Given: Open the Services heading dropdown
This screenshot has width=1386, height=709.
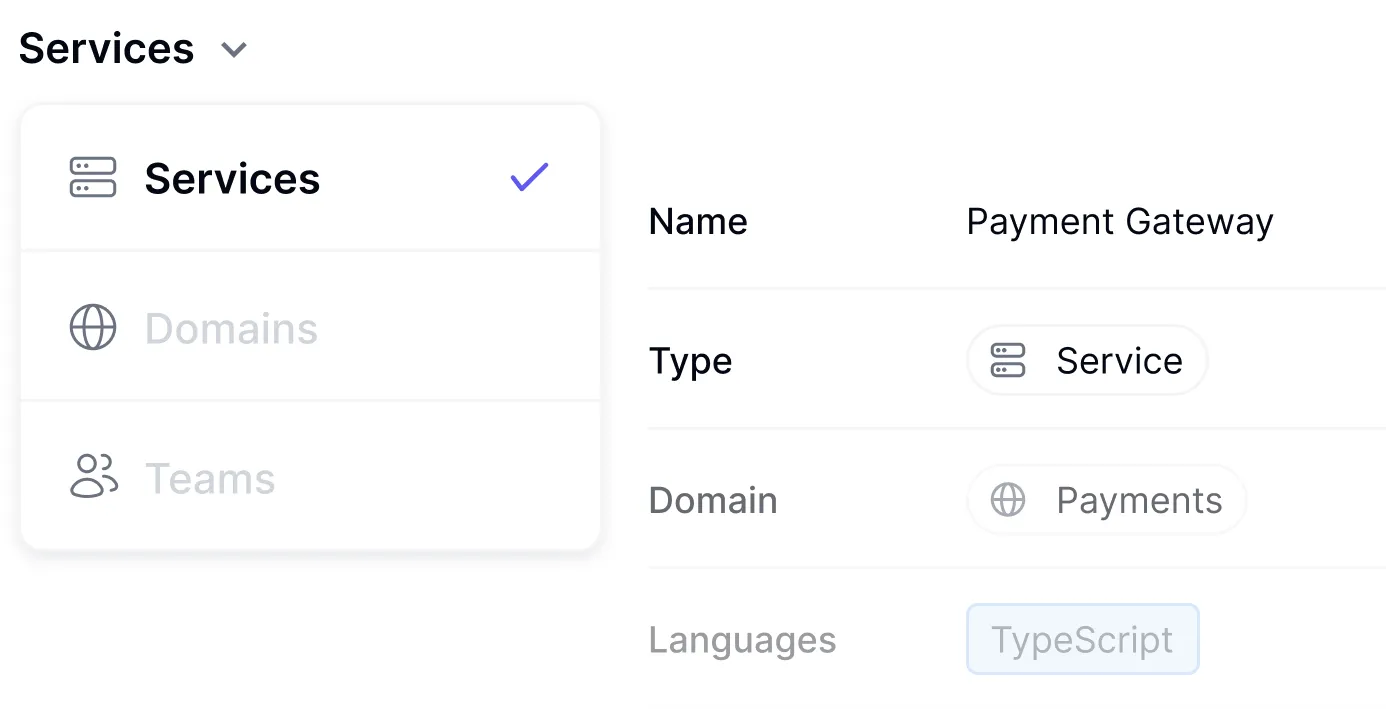Looking at the screenshot, I should [x=107, y=48].
